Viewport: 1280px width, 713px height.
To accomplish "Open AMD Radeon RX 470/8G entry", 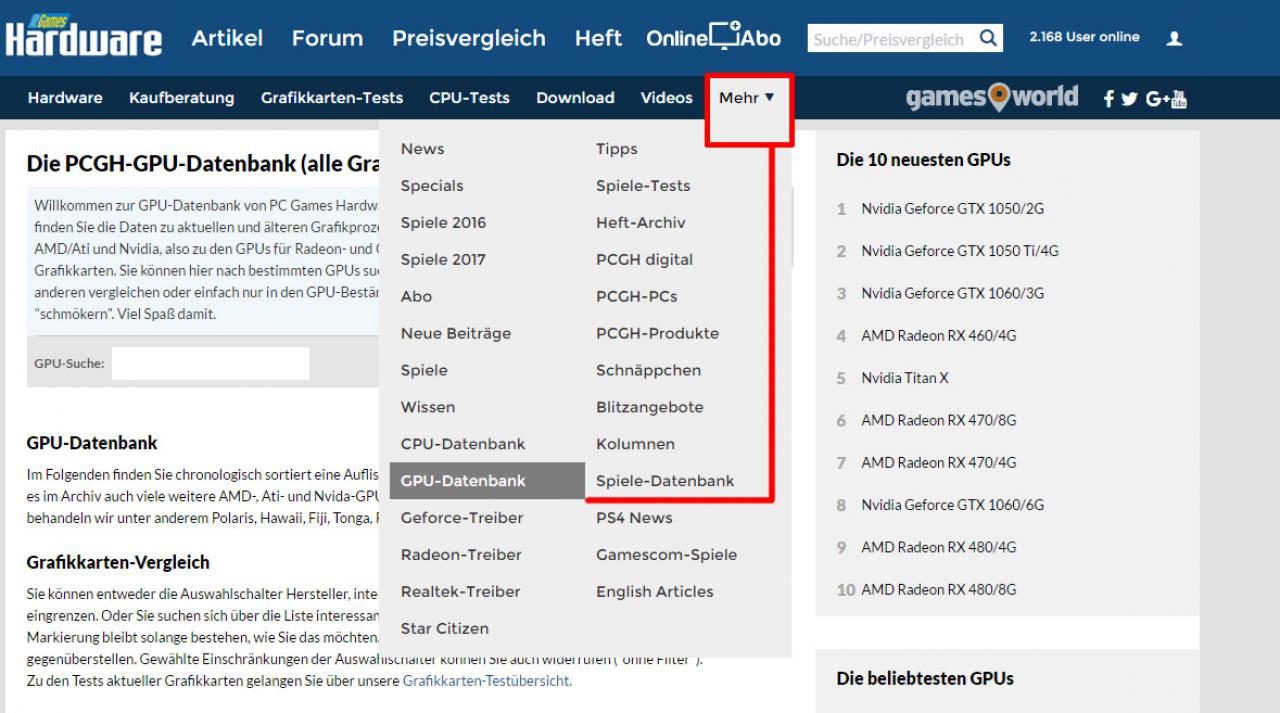I will click(x=939, y=420).
